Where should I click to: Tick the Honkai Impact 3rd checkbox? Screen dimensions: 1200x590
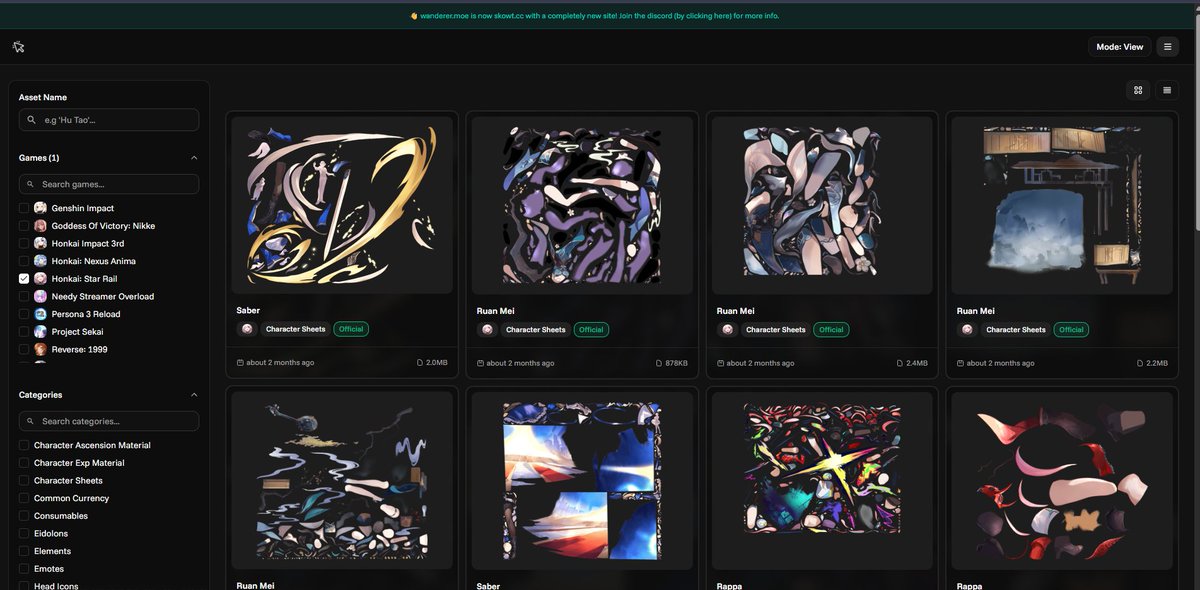click(24, 243)
